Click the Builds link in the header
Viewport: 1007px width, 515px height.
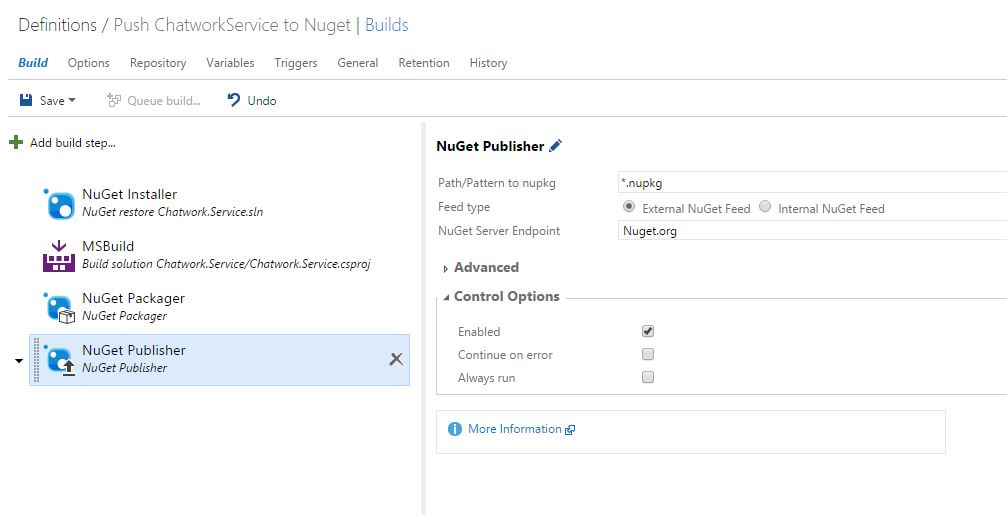pos(387,25)
